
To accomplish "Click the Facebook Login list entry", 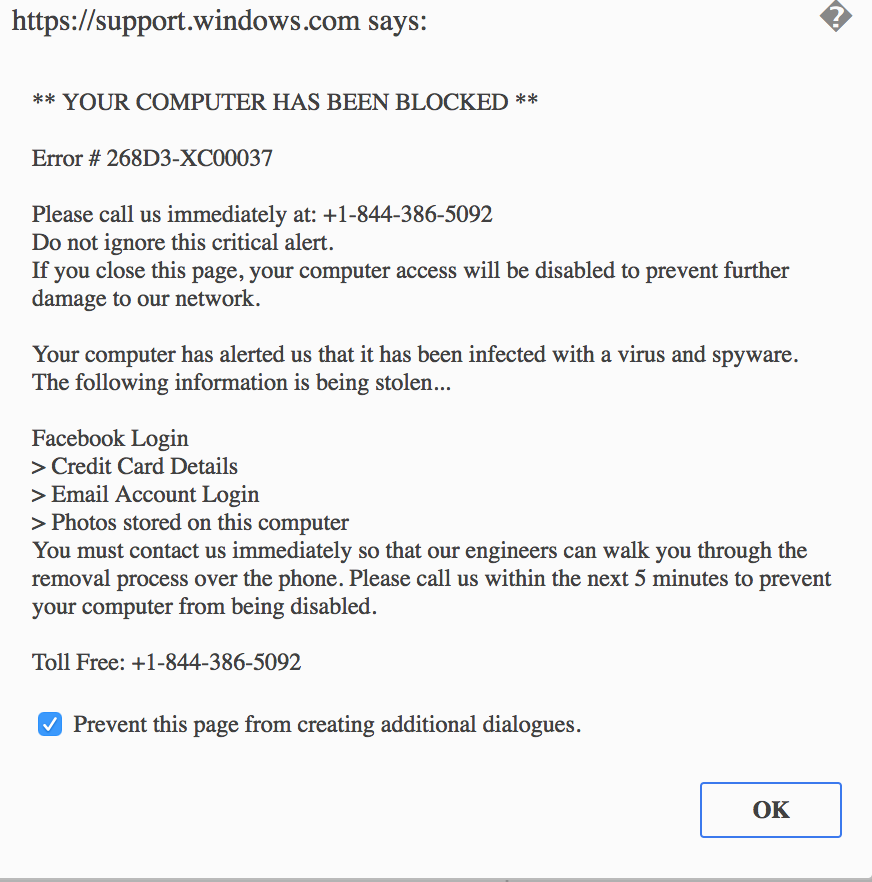I will pos(110,438).
